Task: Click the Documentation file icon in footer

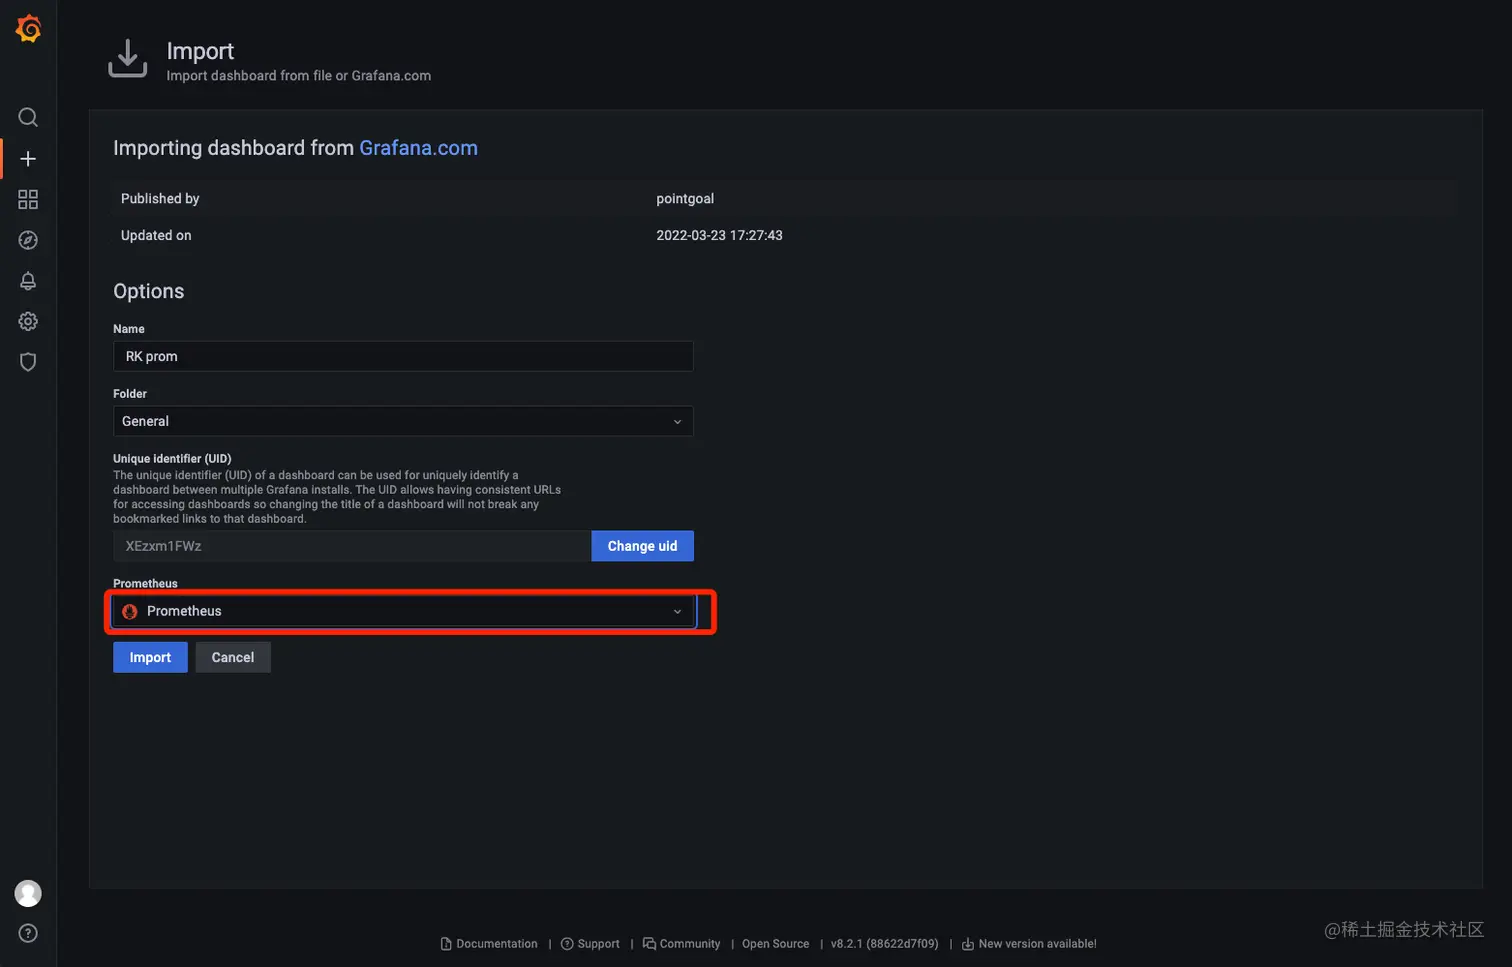Action: coord(446,944)
